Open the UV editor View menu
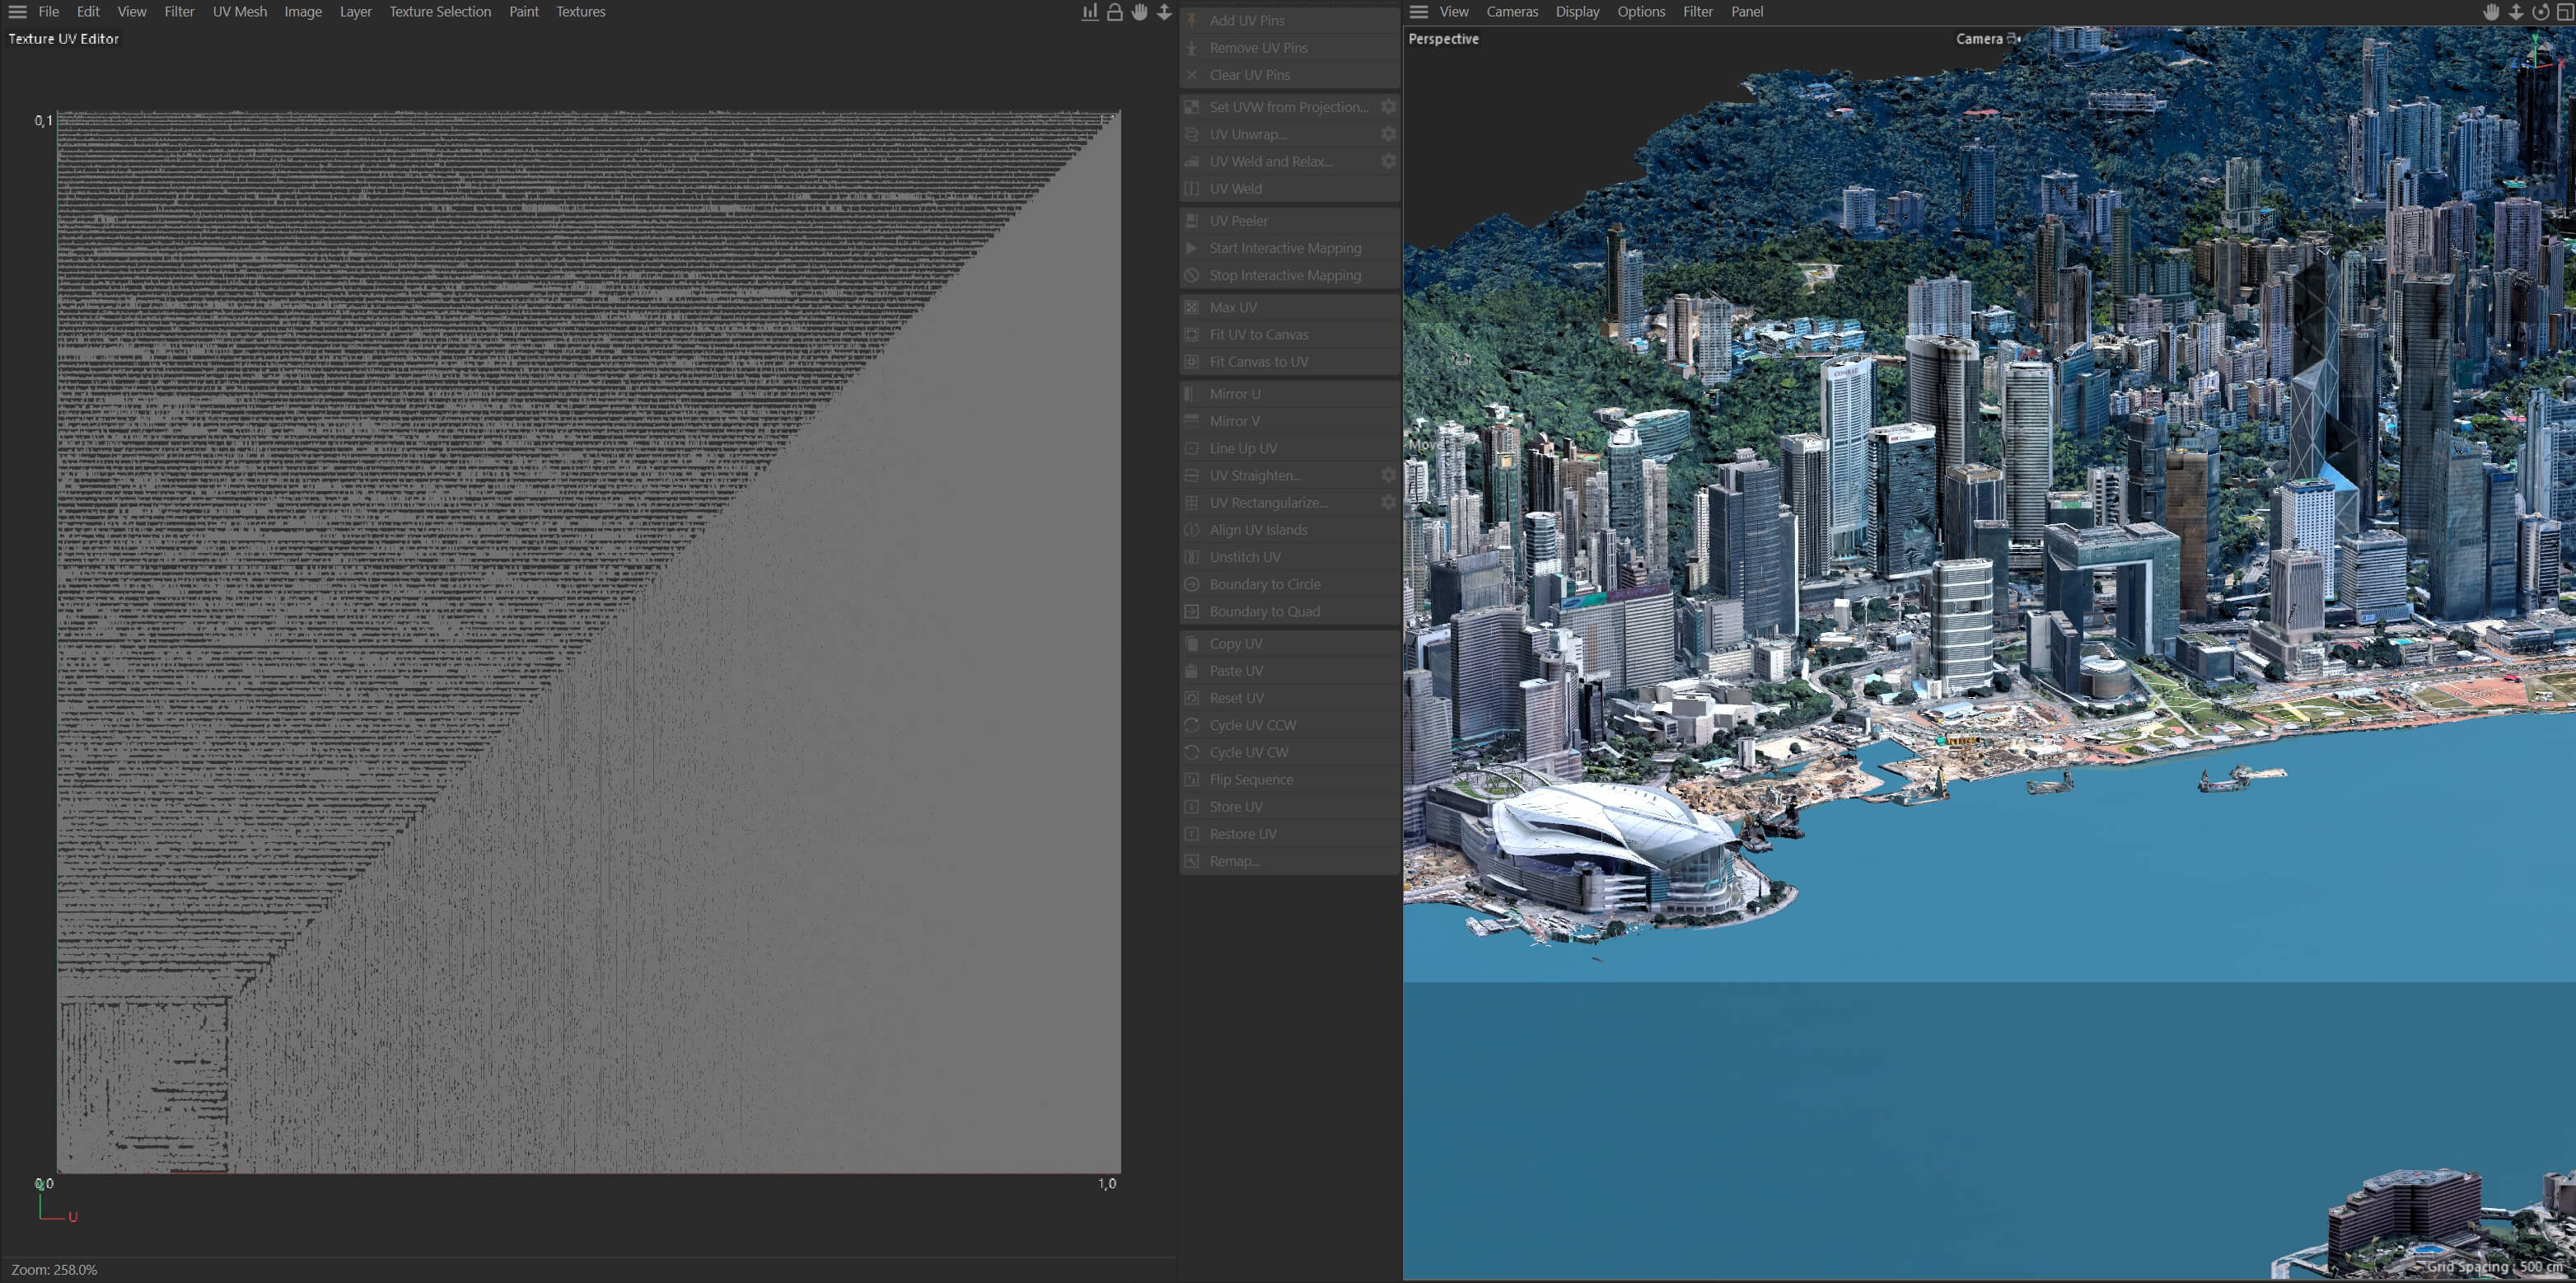This screenshot has width=2576, height=1283. tap(131, 12)
